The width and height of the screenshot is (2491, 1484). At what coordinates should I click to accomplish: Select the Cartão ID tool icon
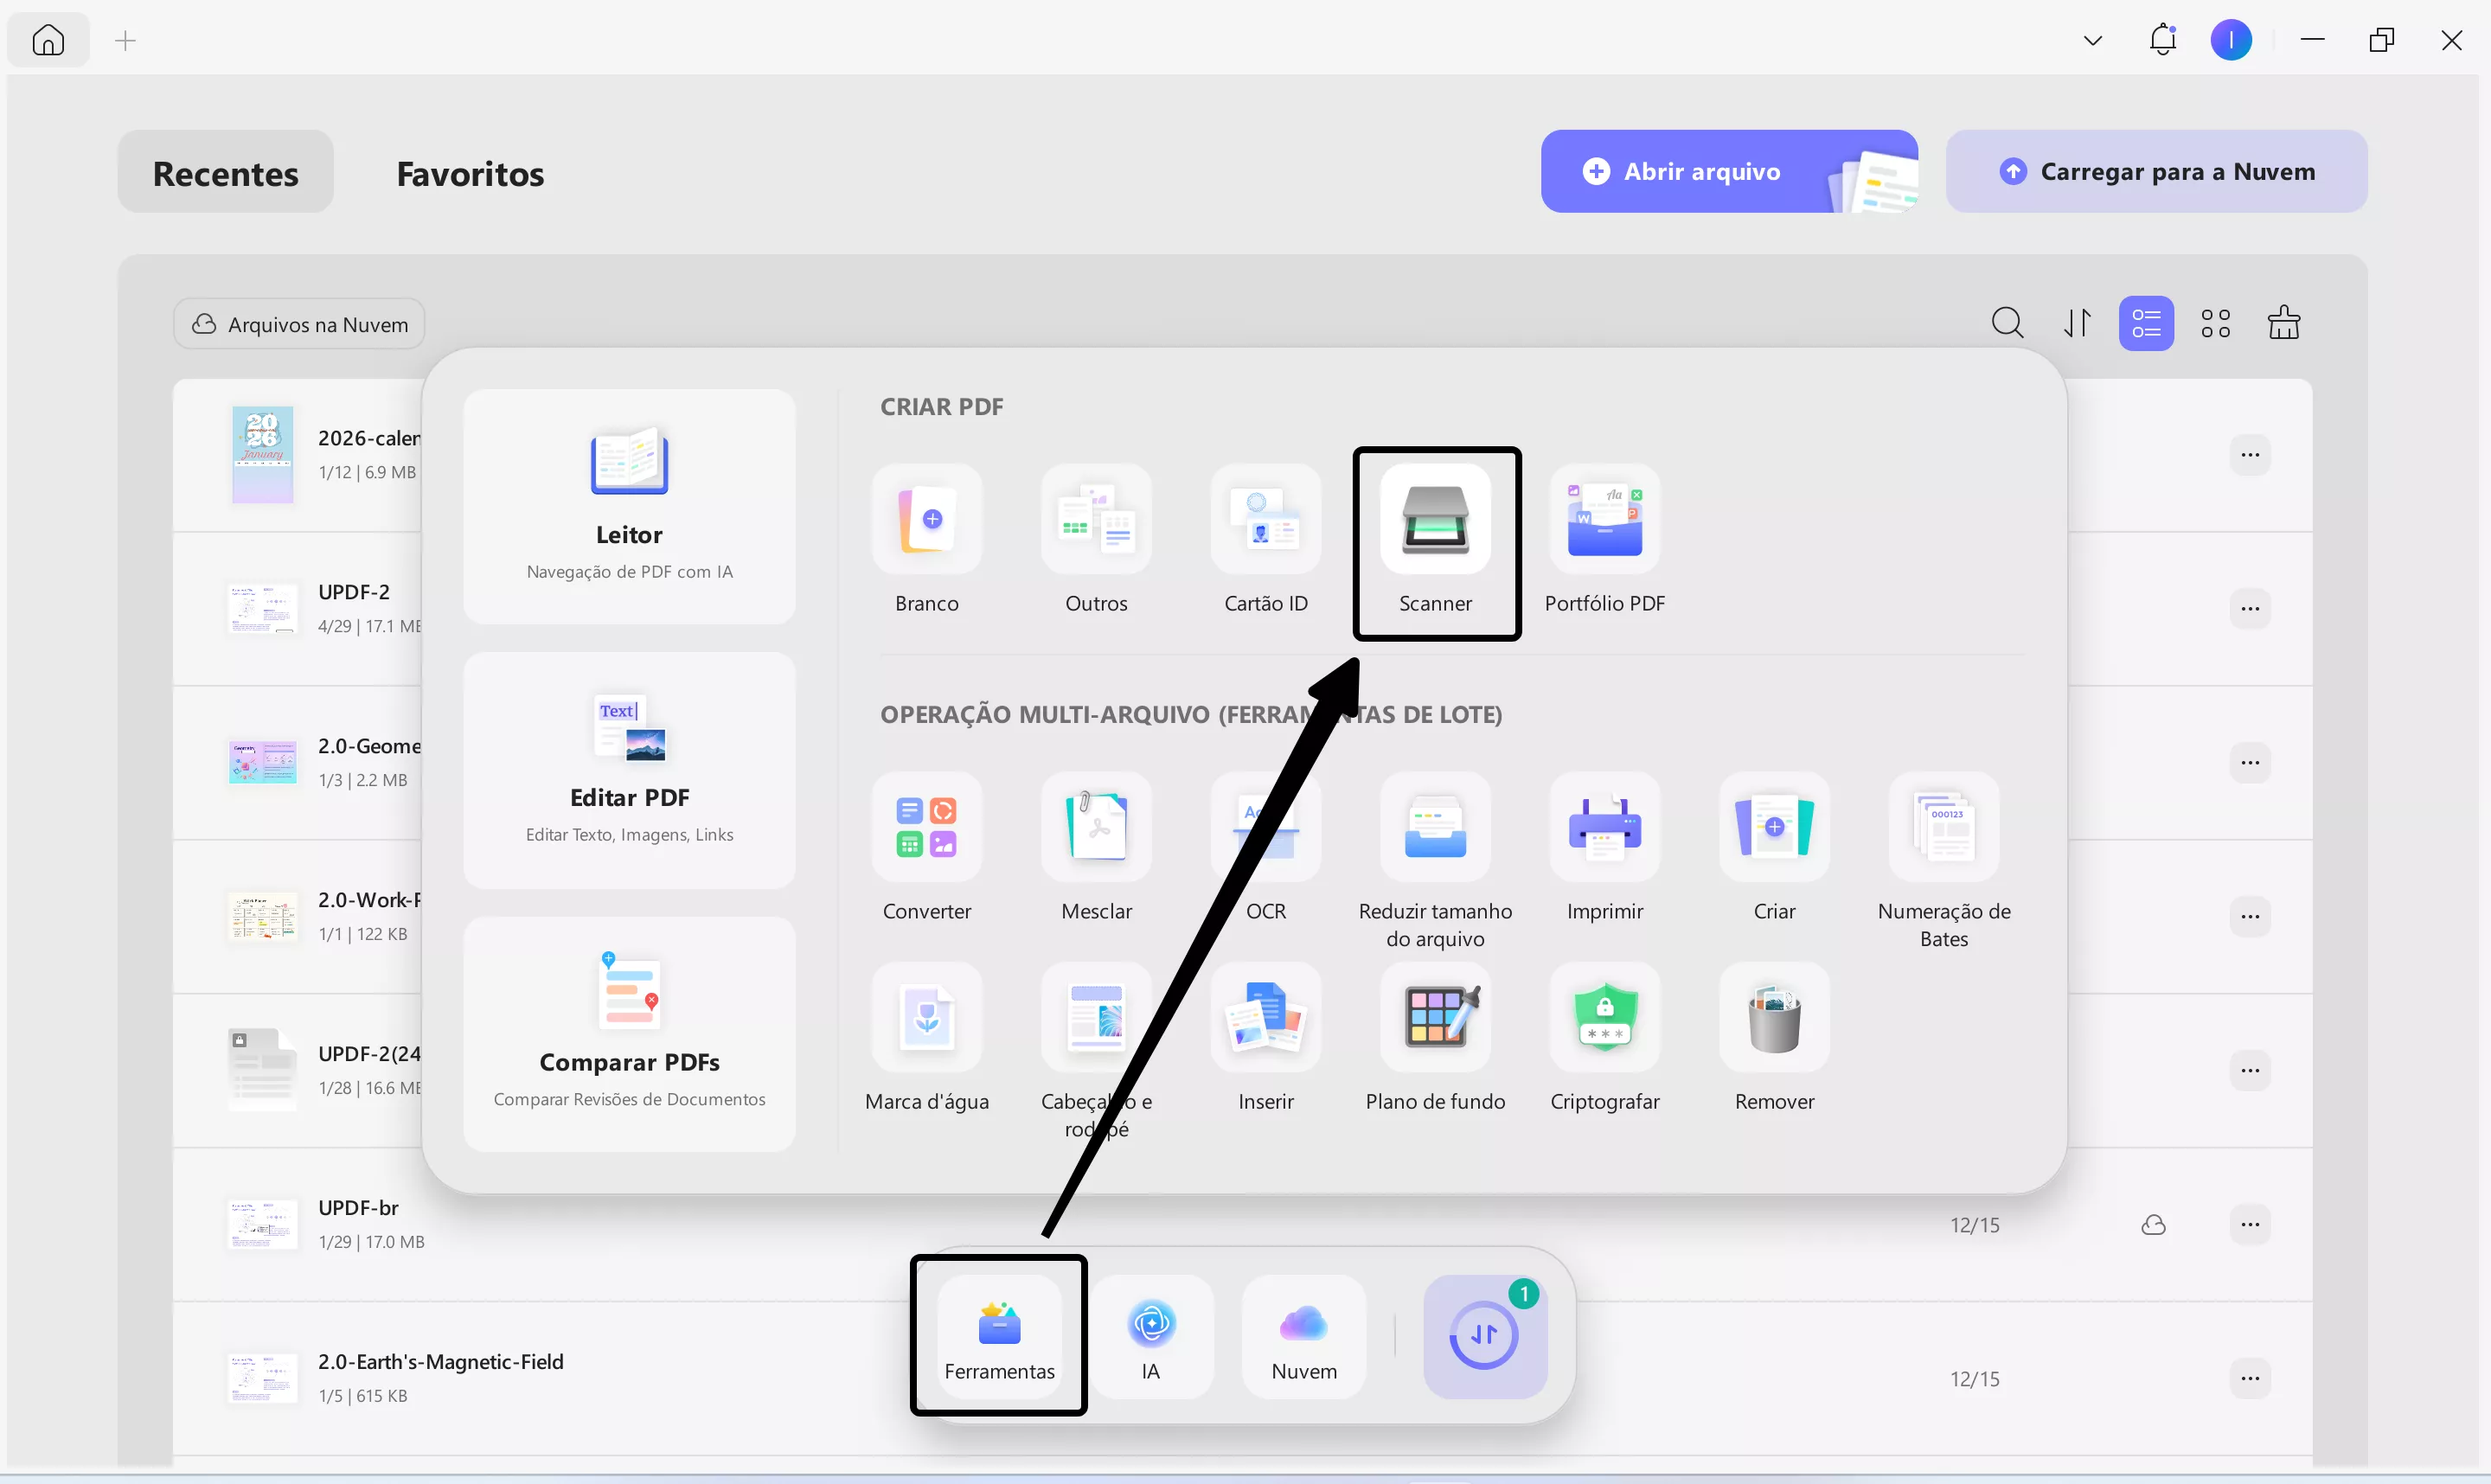point(1265,520)
